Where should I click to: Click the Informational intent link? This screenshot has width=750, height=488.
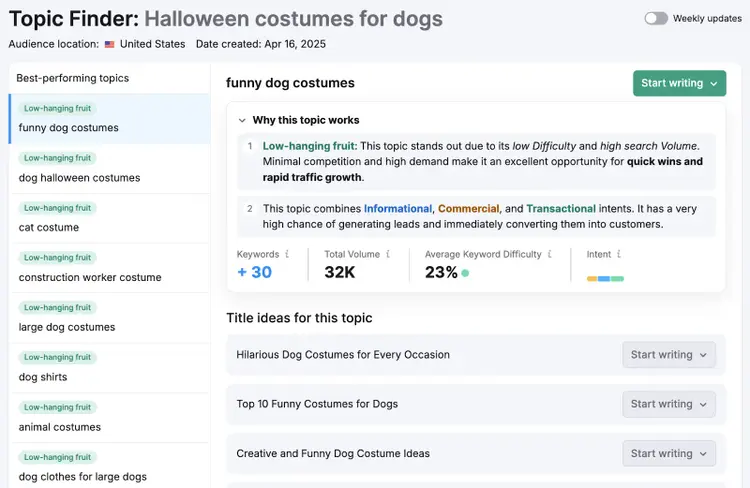click(x=397, y=209)
